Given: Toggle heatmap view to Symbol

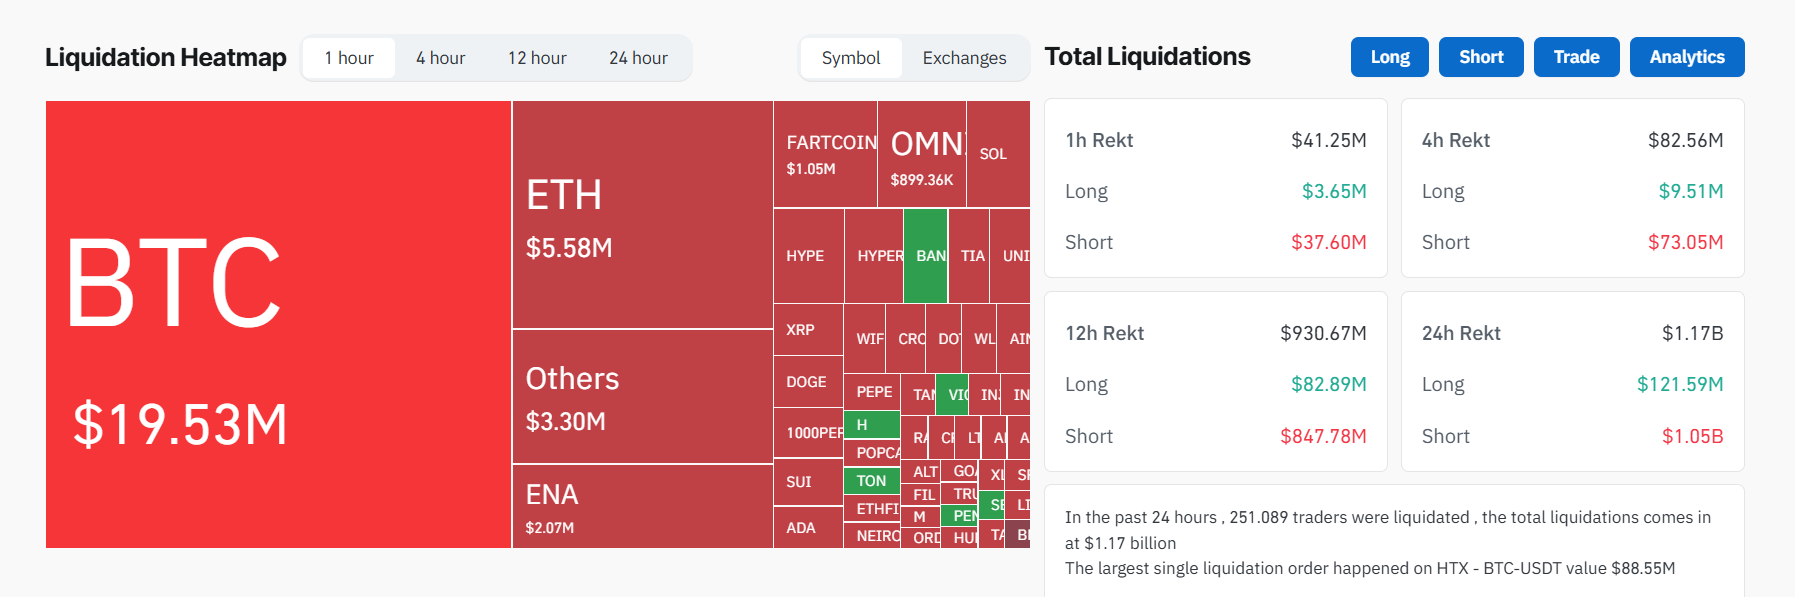Looking at the screenshot, I should click(x=851, y=58).
